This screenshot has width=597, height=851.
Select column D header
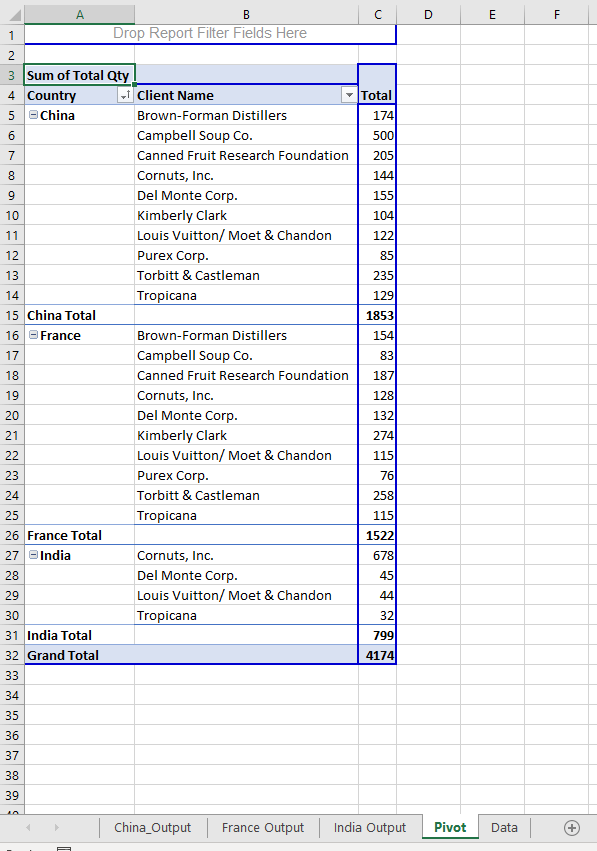pyautogui.click(x=428, y=15)
